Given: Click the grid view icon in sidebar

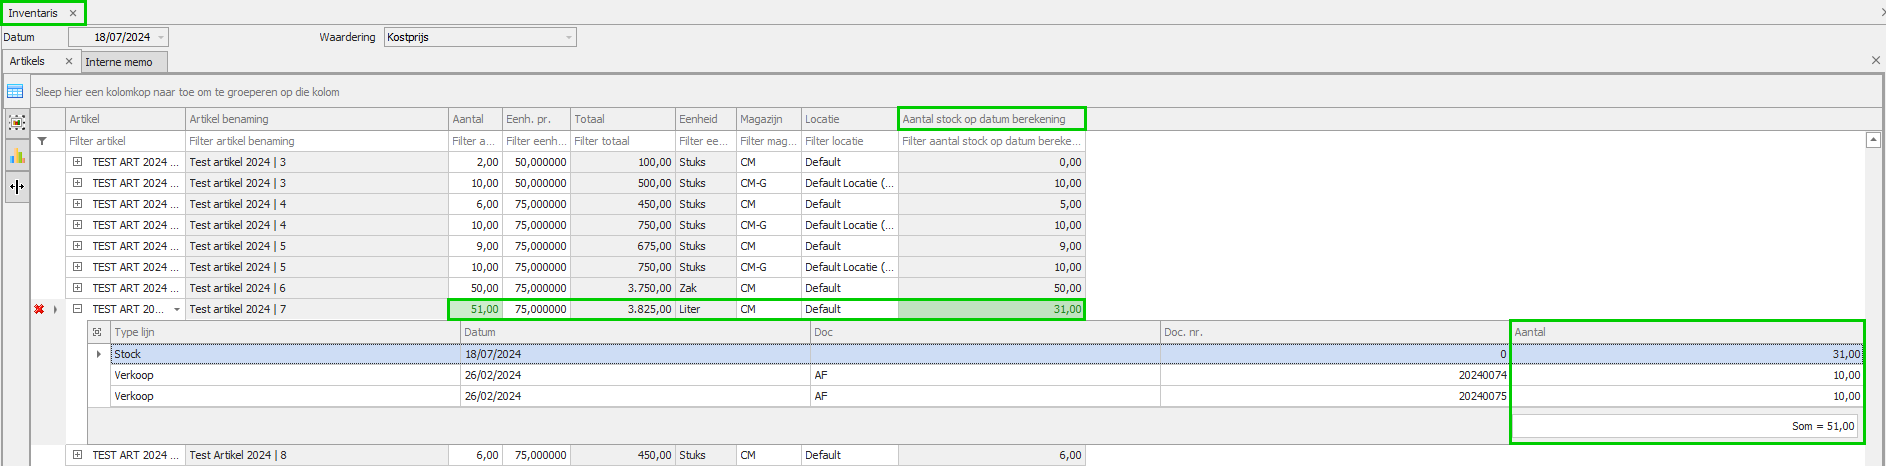Looking at the screenshot, I should [x=15, y=92].
